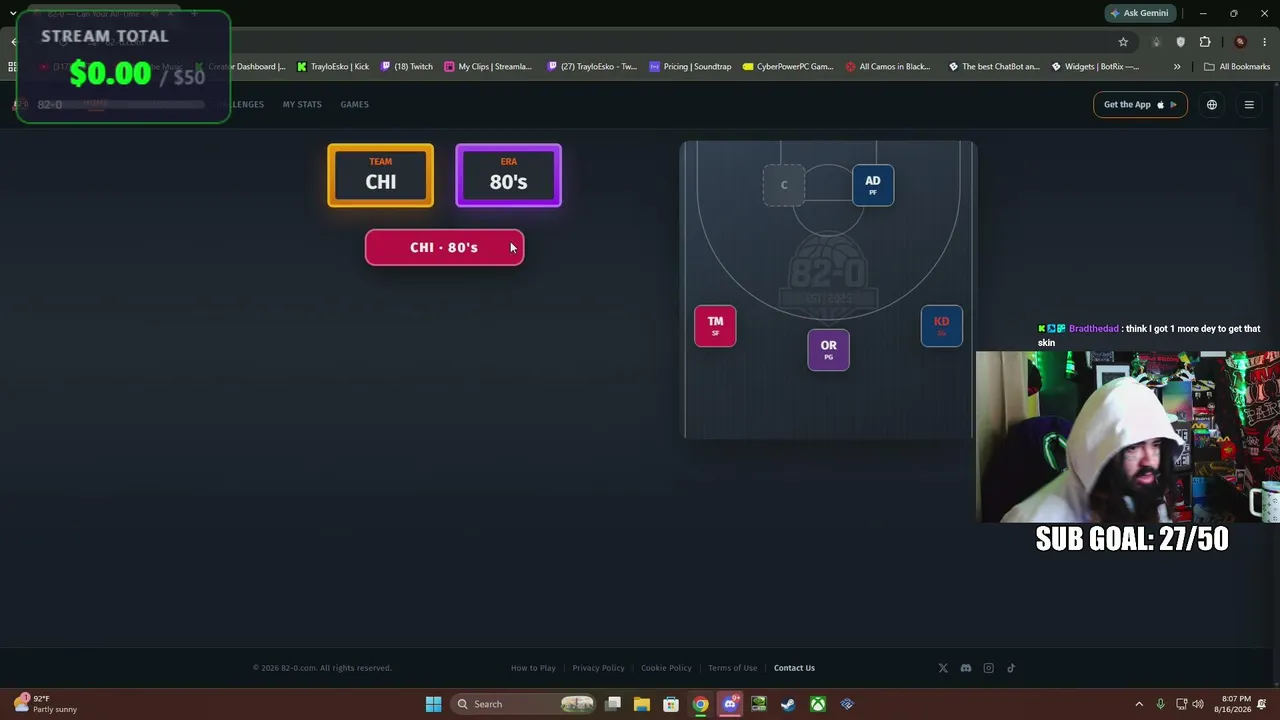Open the How to Play link
Screen dimensions: 1280x720
tap(533, 668)
